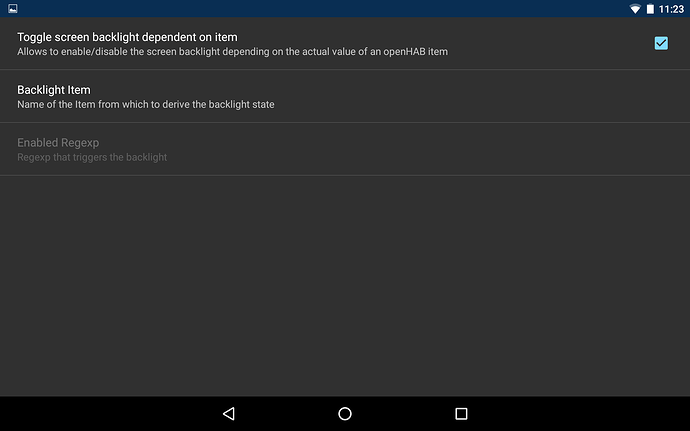The image size is (690, 431).
Task: Tap the 'Allows to enable/disable the screen backlight' description
Action: pos(232,51)
